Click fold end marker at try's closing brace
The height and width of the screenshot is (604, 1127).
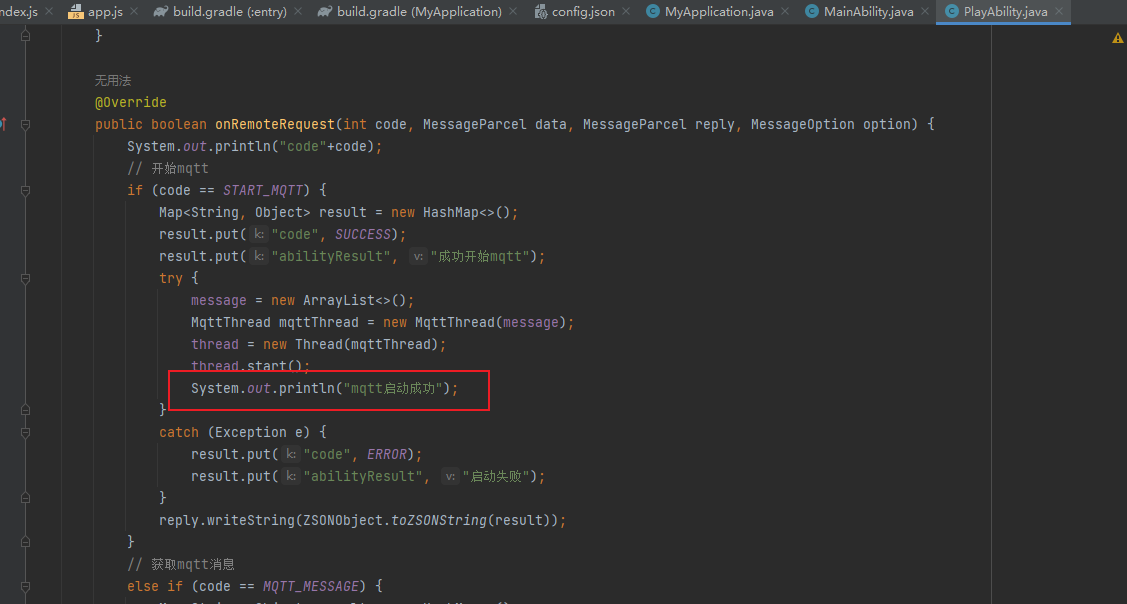tap(25, 410)
